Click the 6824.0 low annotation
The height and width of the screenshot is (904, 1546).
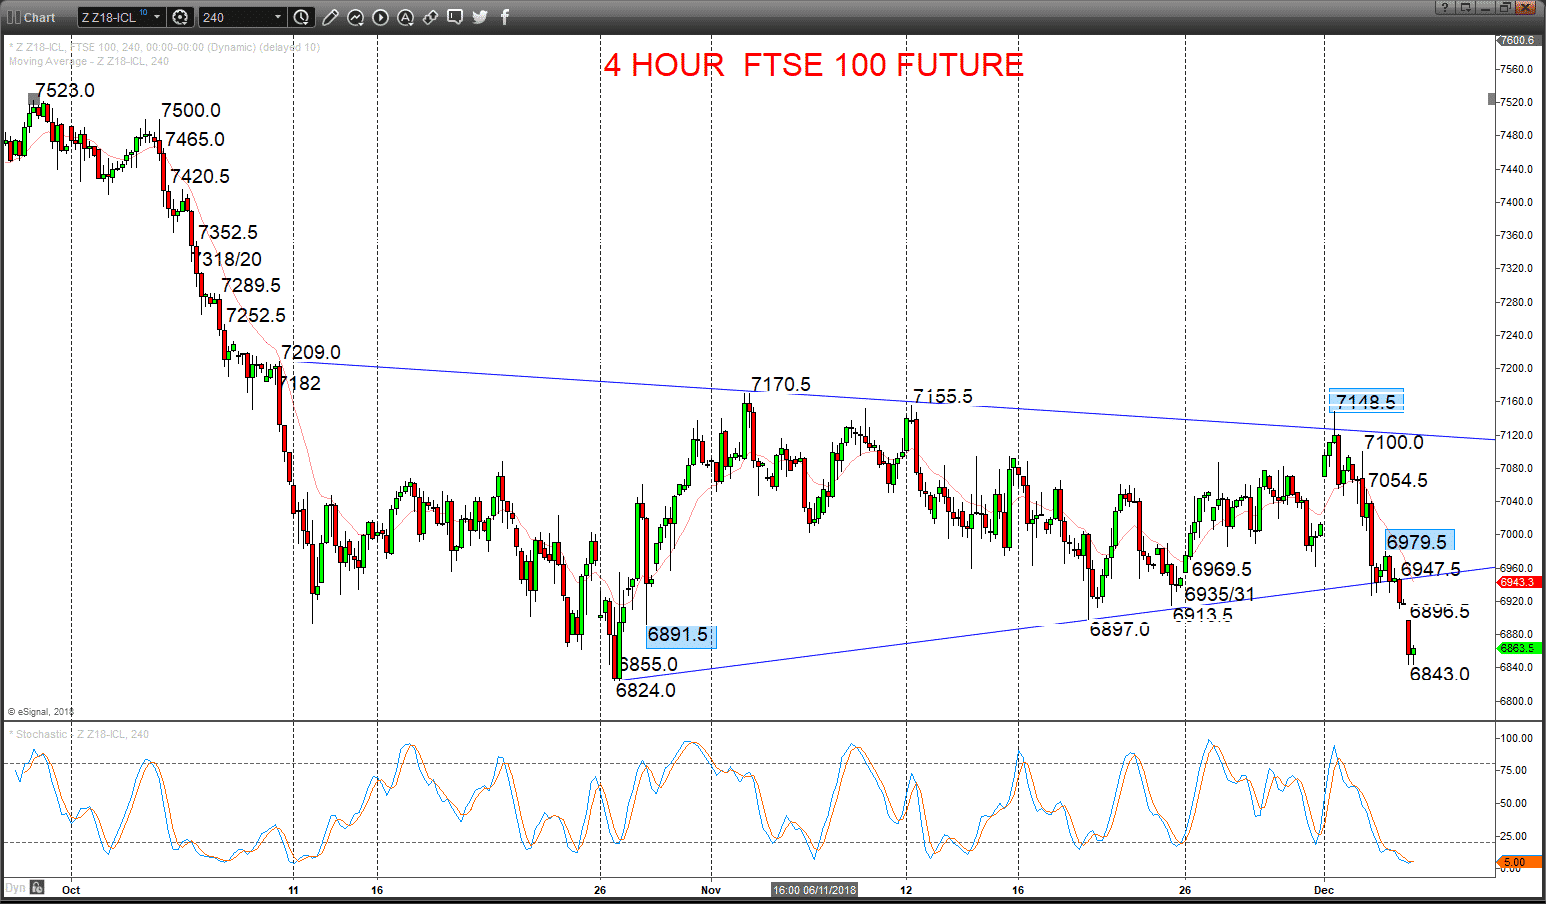(646, 690)
